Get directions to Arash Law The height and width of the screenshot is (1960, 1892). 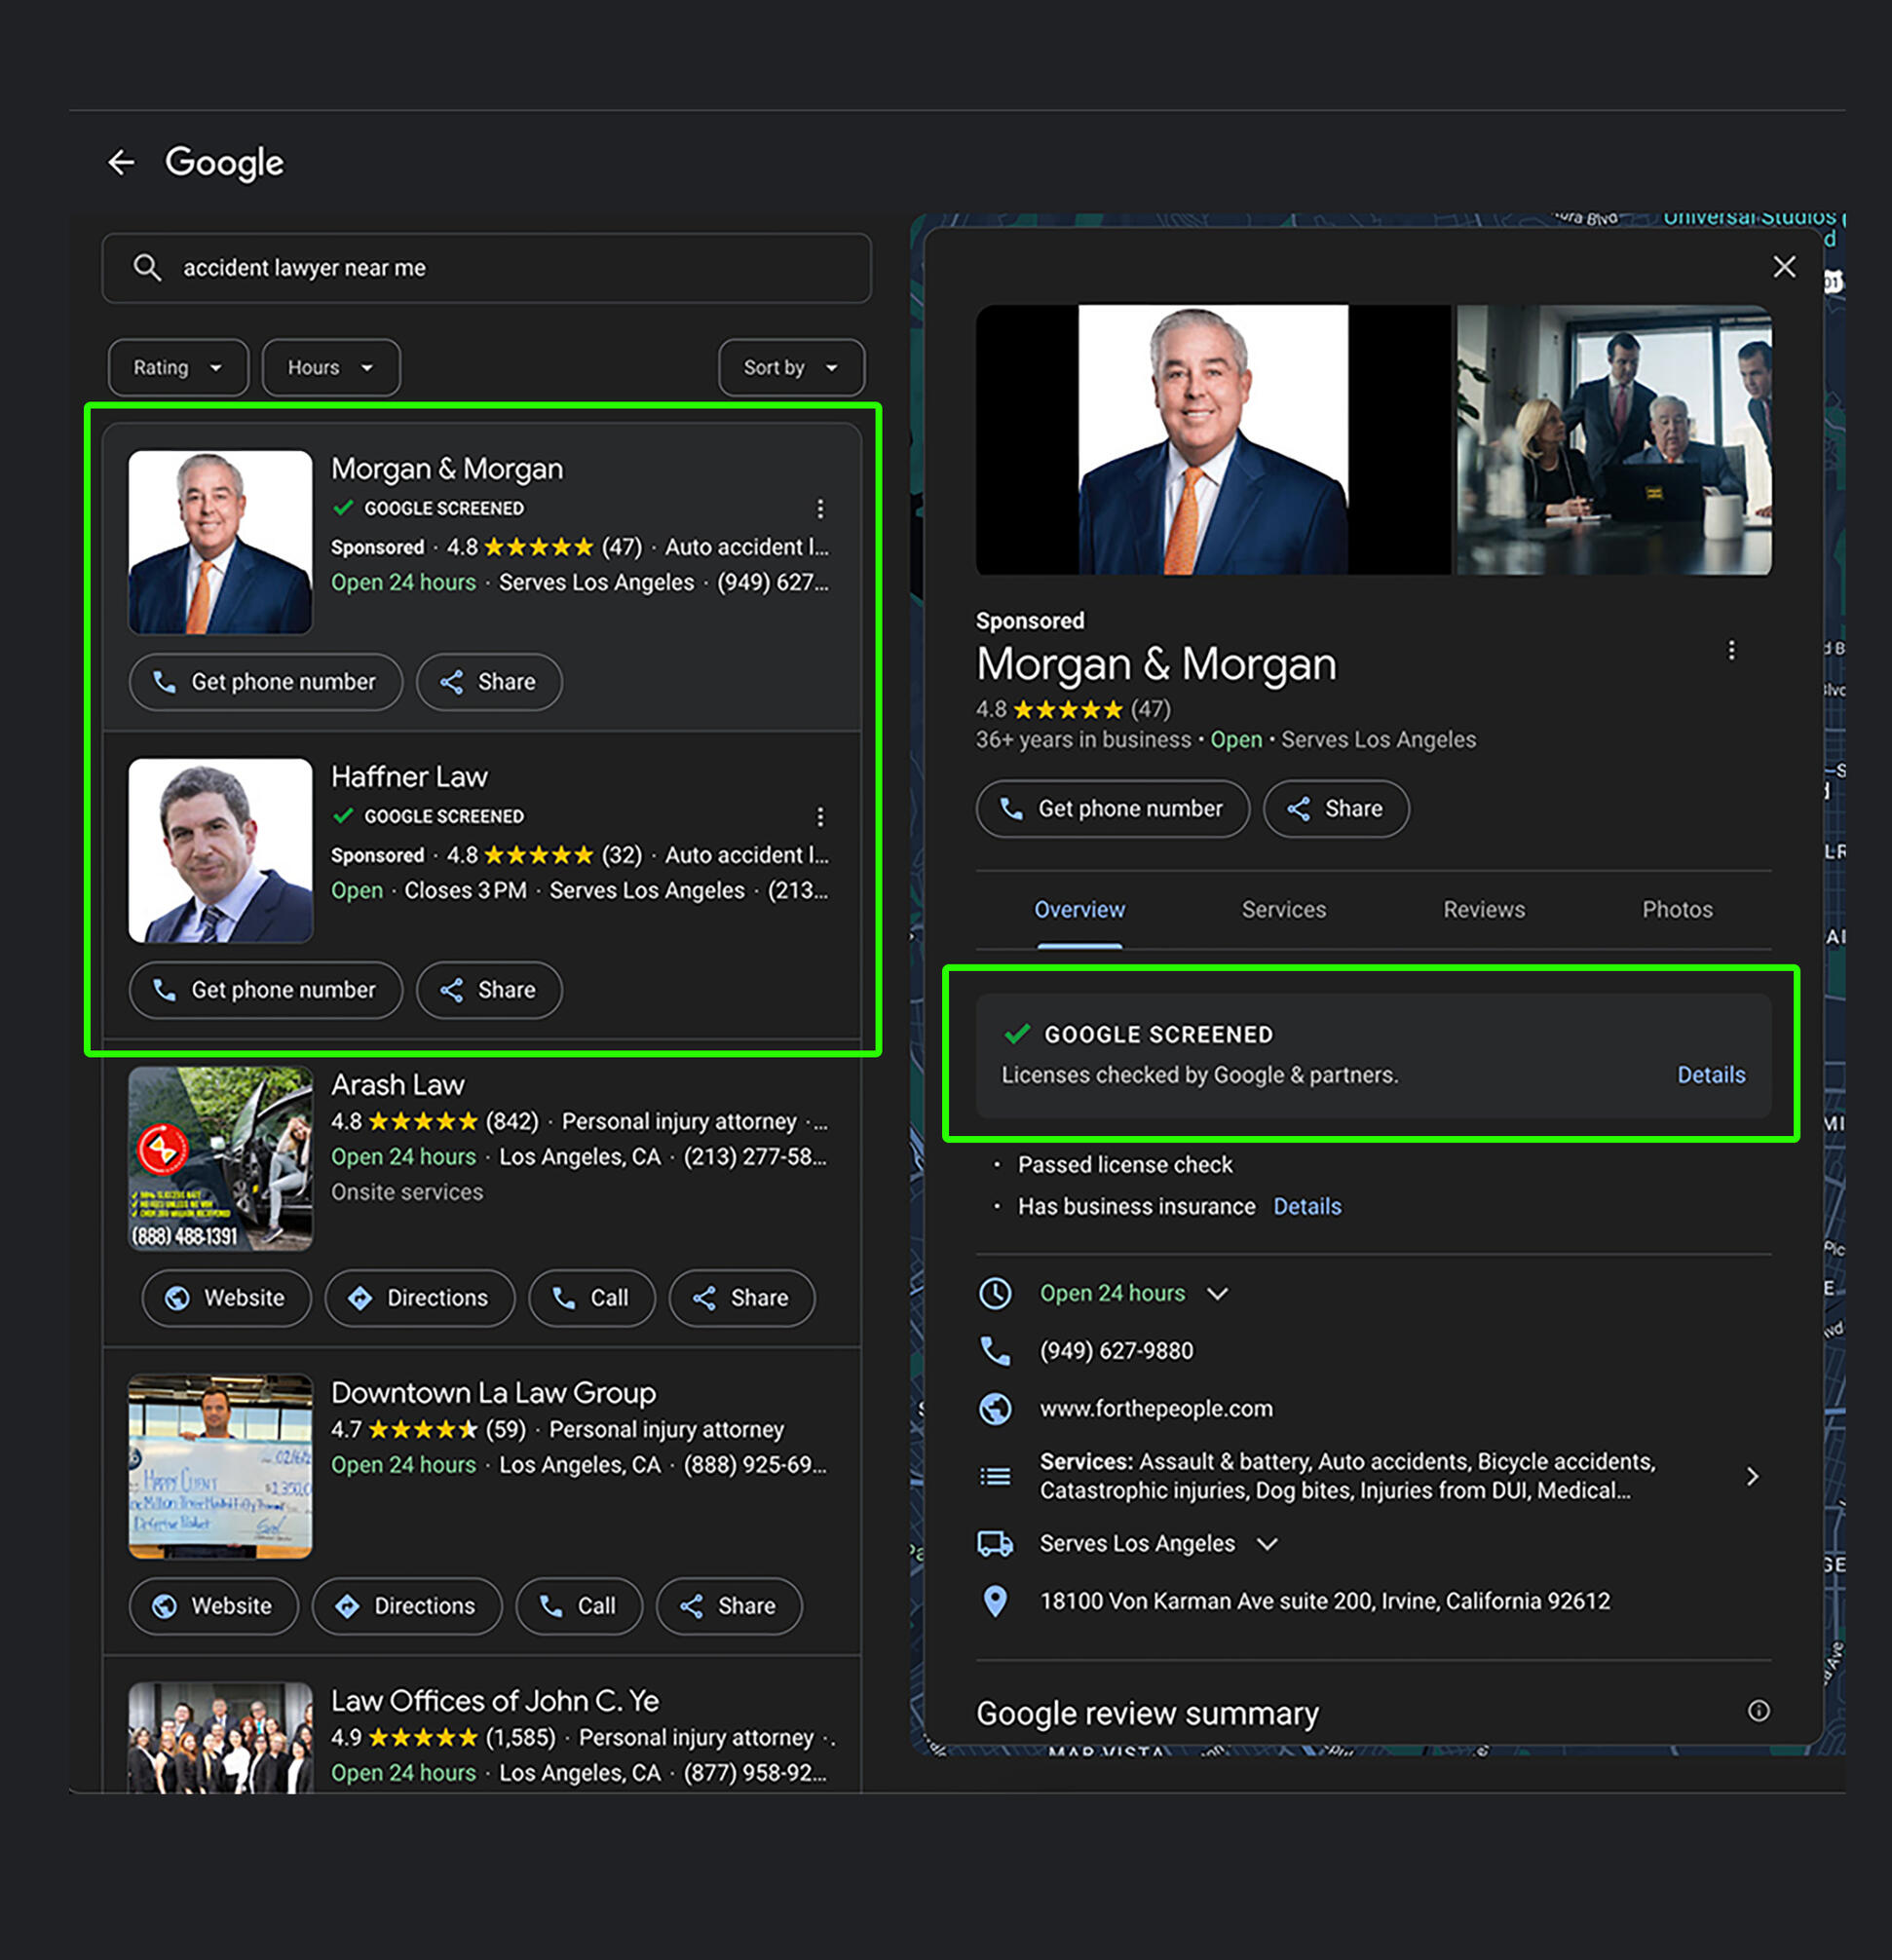click(x=420, y=1298)
